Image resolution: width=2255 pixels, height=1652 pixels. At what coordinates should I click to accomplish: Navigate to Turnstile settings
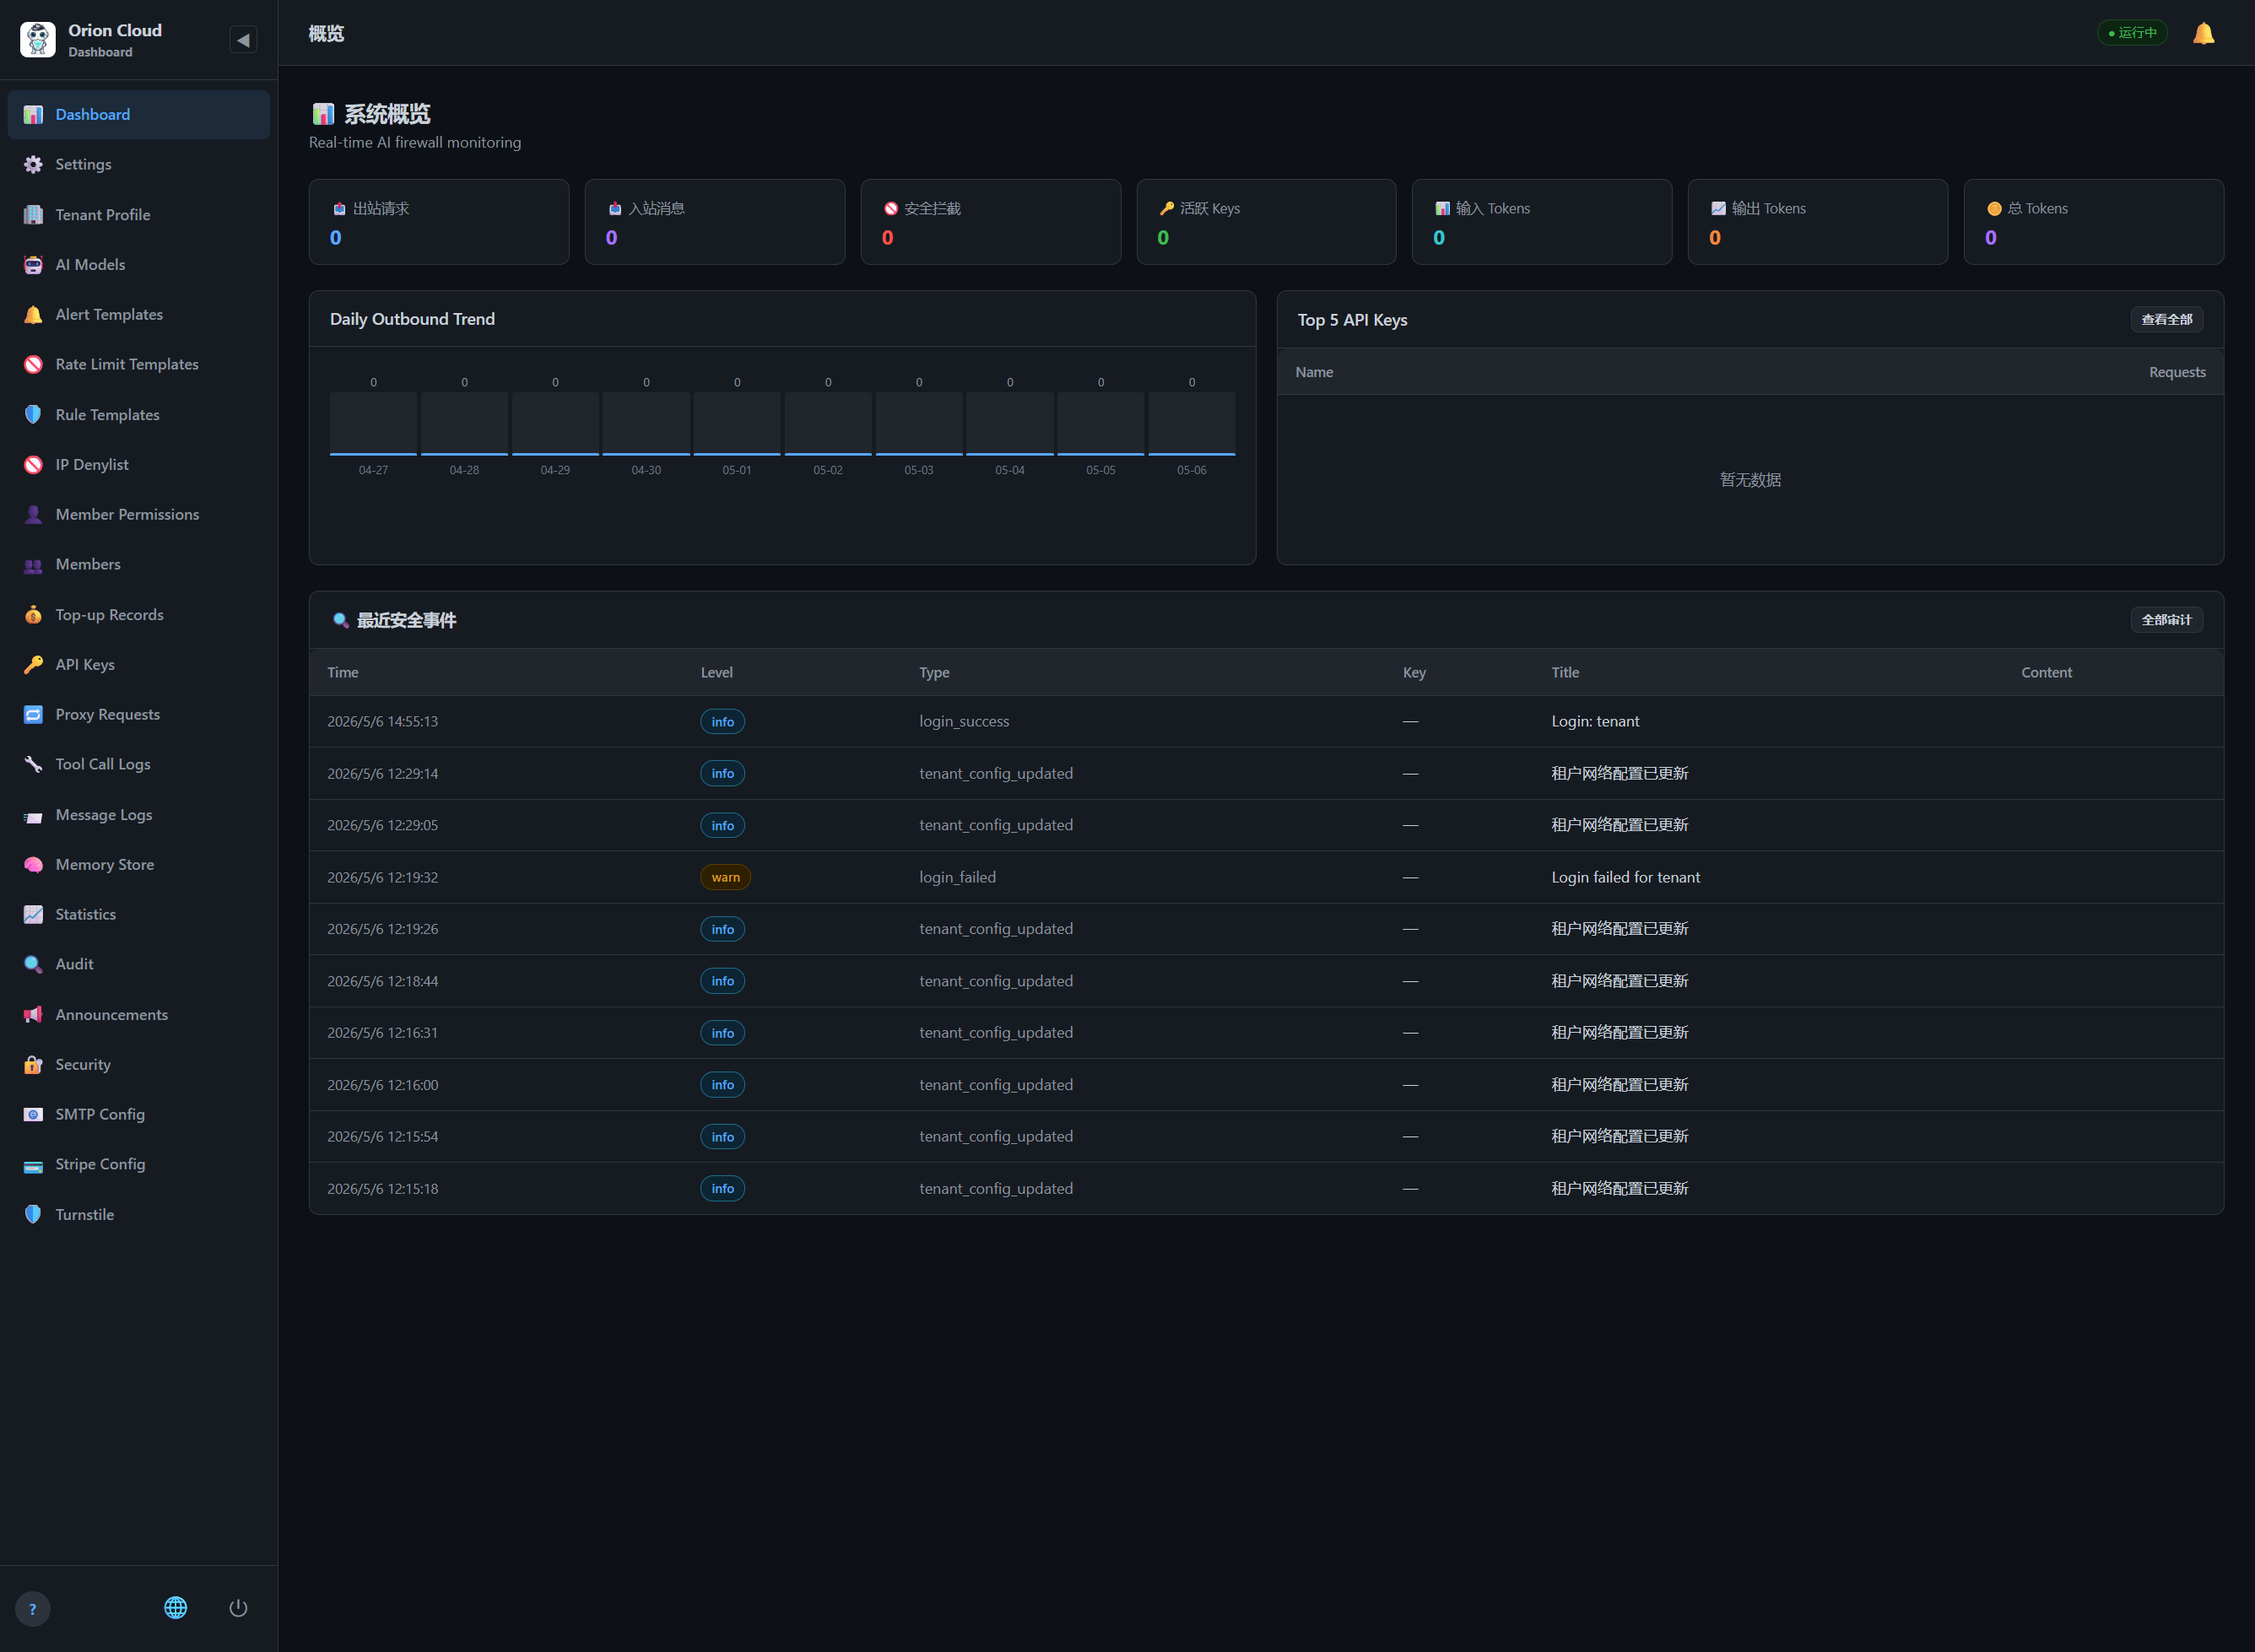139,1215
